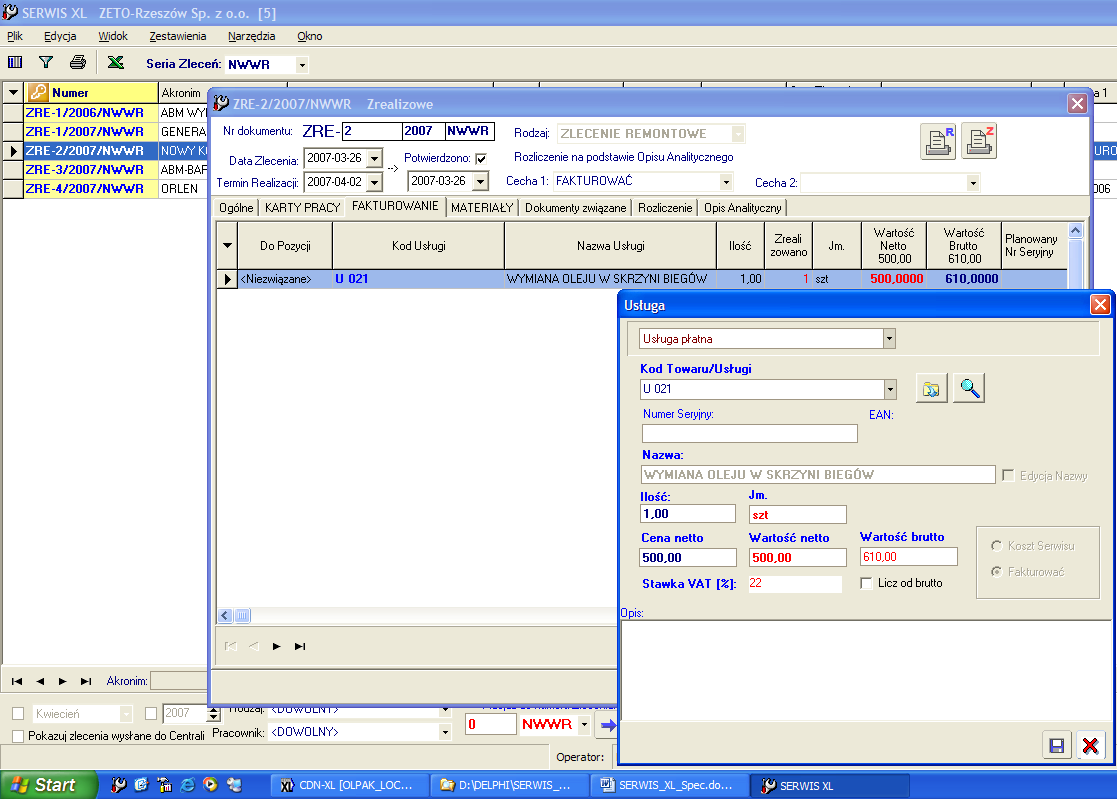The image size is (1117, 799).
Task: Switch to the KARTY PRACY tab
Action: 302,208
